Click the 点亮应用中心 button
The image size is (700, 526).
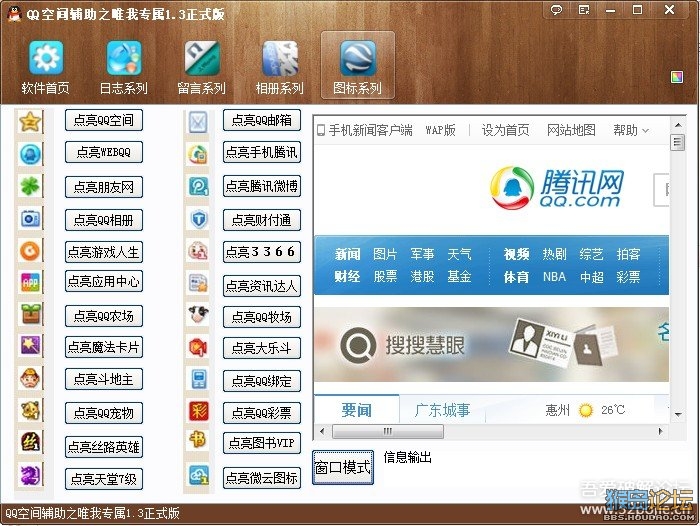[x=104, y=281]
